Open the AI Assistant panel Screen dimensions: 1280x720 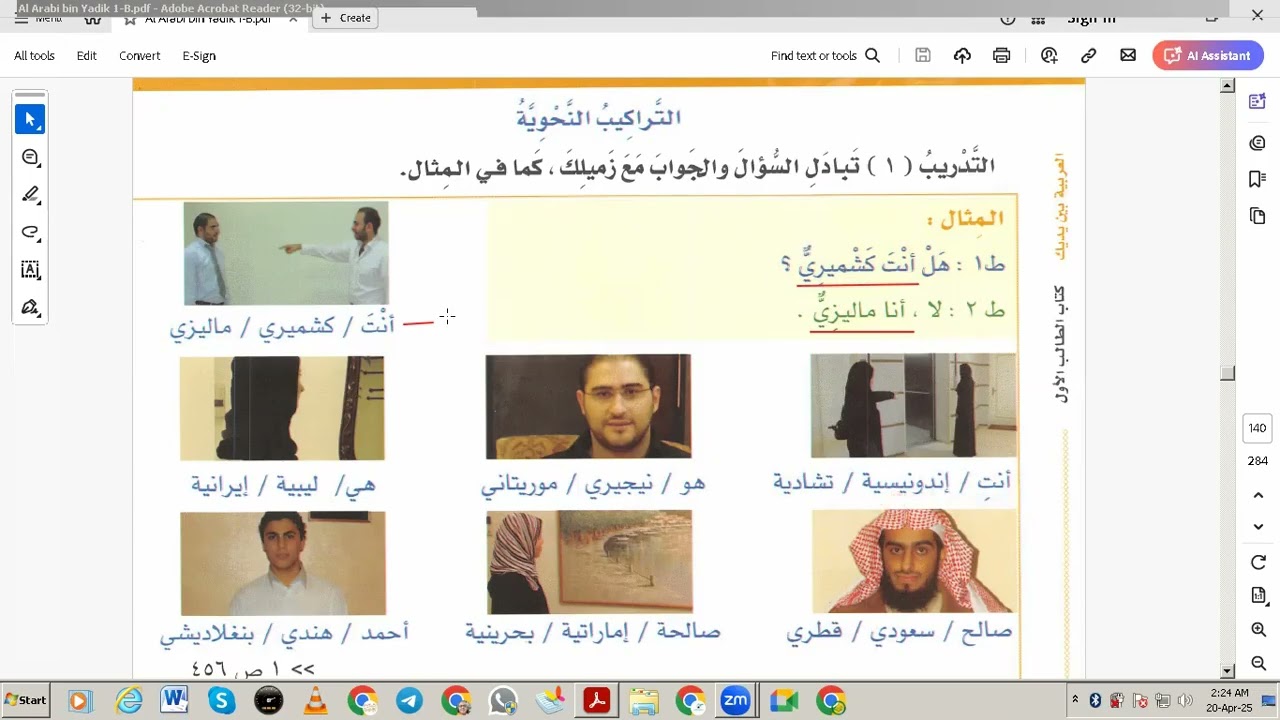[x=1208, y=56]
